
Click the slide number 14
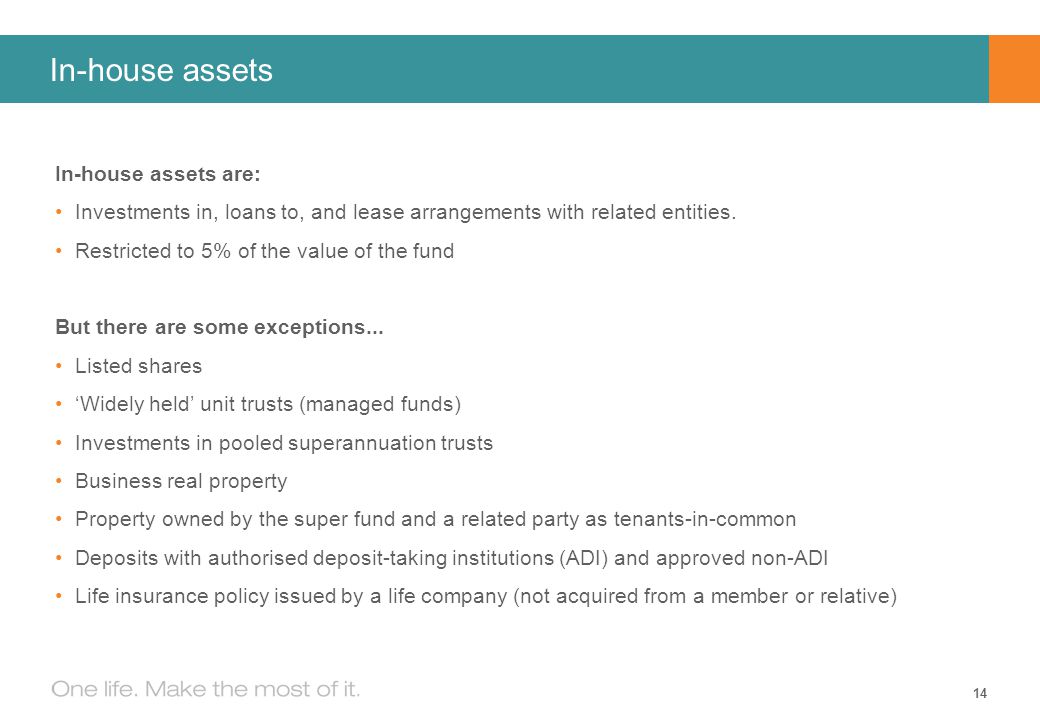980,693
